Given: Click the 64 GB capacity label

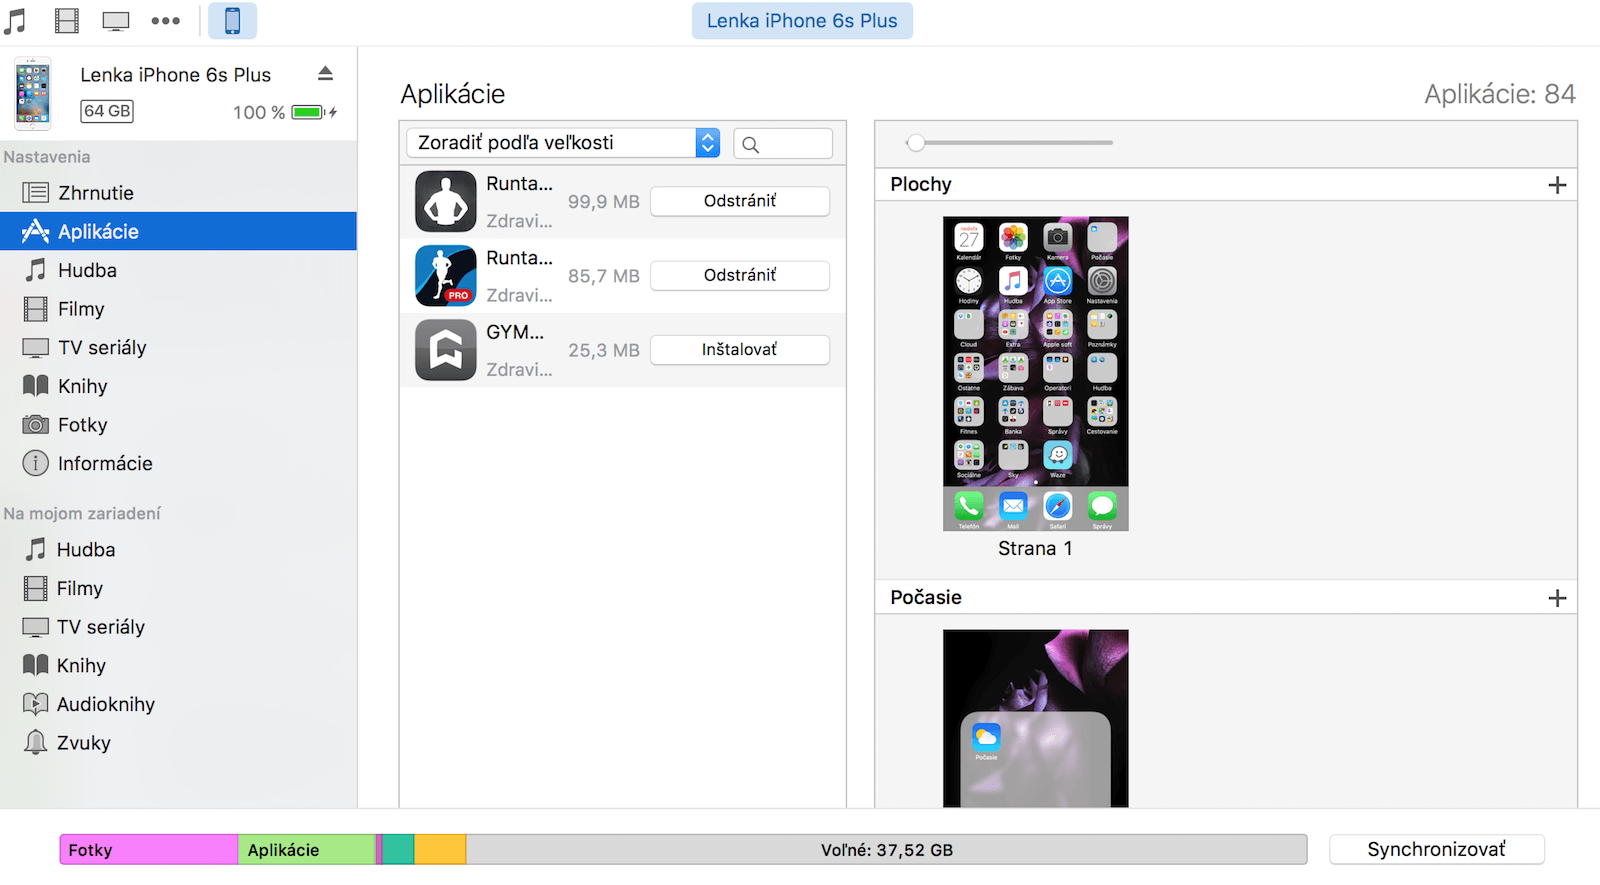Looking at the screenshot, I should coord(107,111).
